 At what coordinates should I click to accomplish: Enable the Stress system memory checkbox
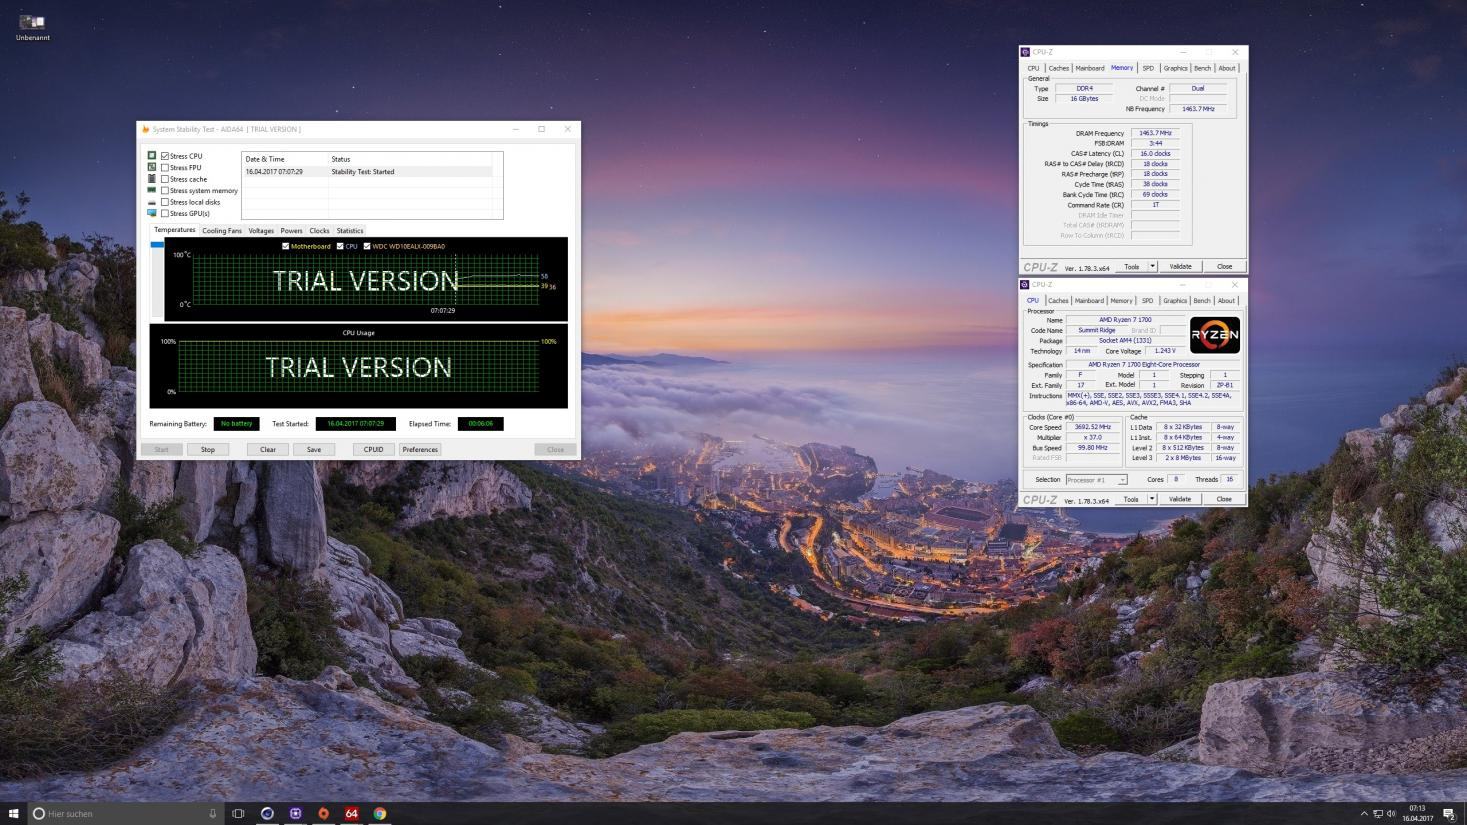pyautogui.click(x=165, y=190)
